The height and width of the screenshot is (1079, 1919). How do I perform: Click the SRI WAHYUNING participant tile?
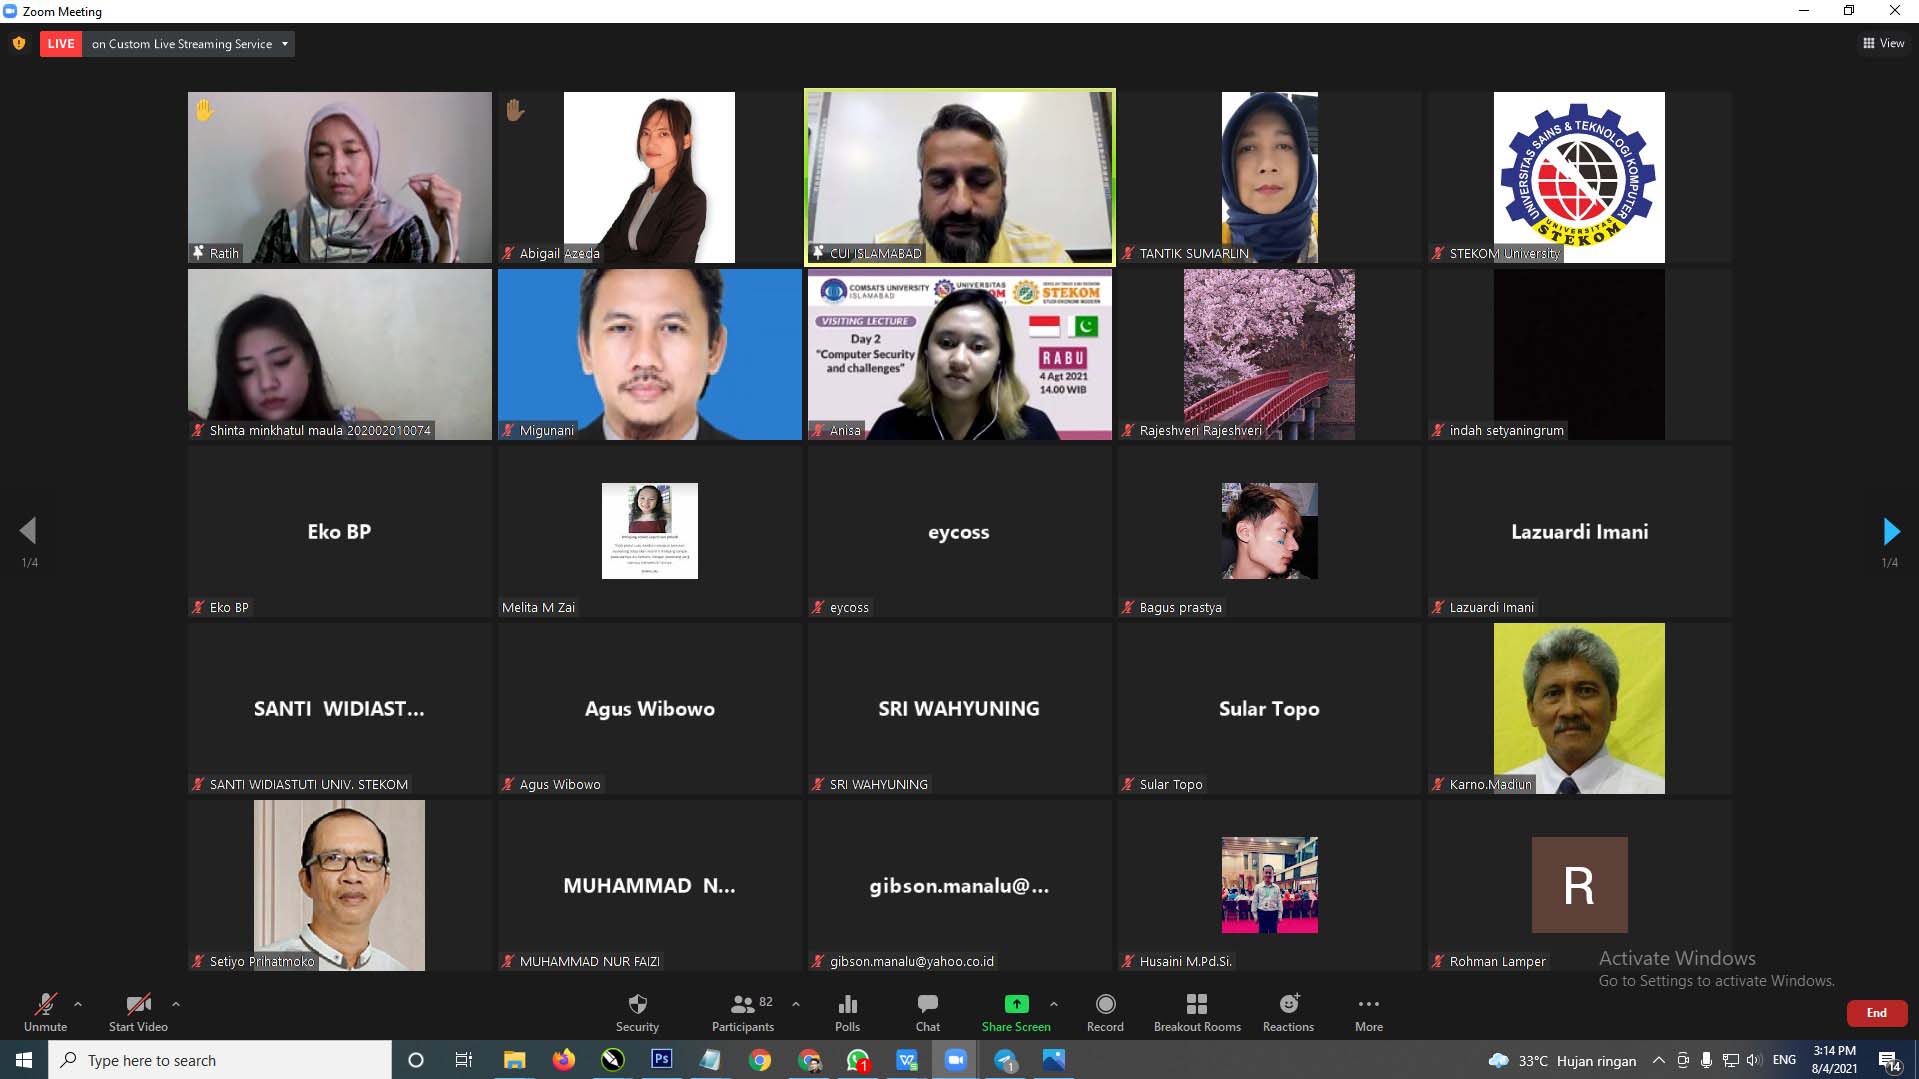click(x=959, y=708)
